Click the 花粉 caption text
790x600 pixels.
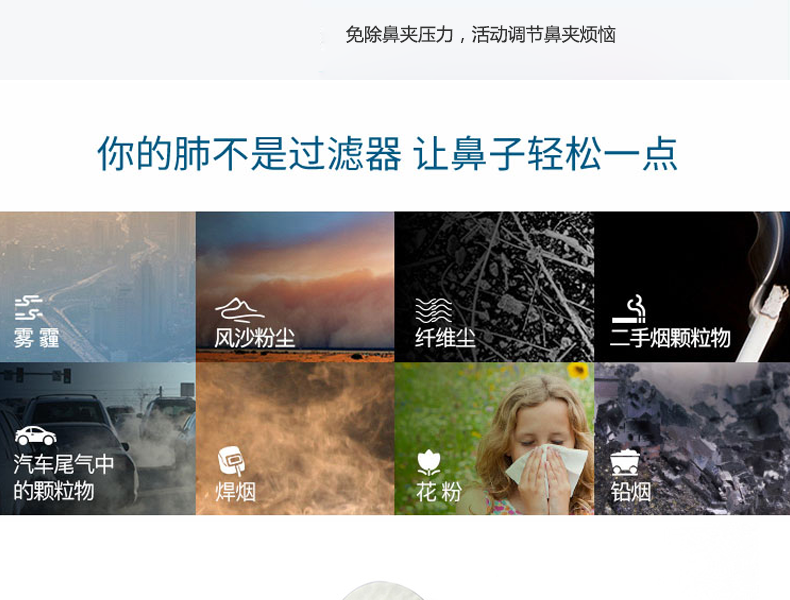438,492
